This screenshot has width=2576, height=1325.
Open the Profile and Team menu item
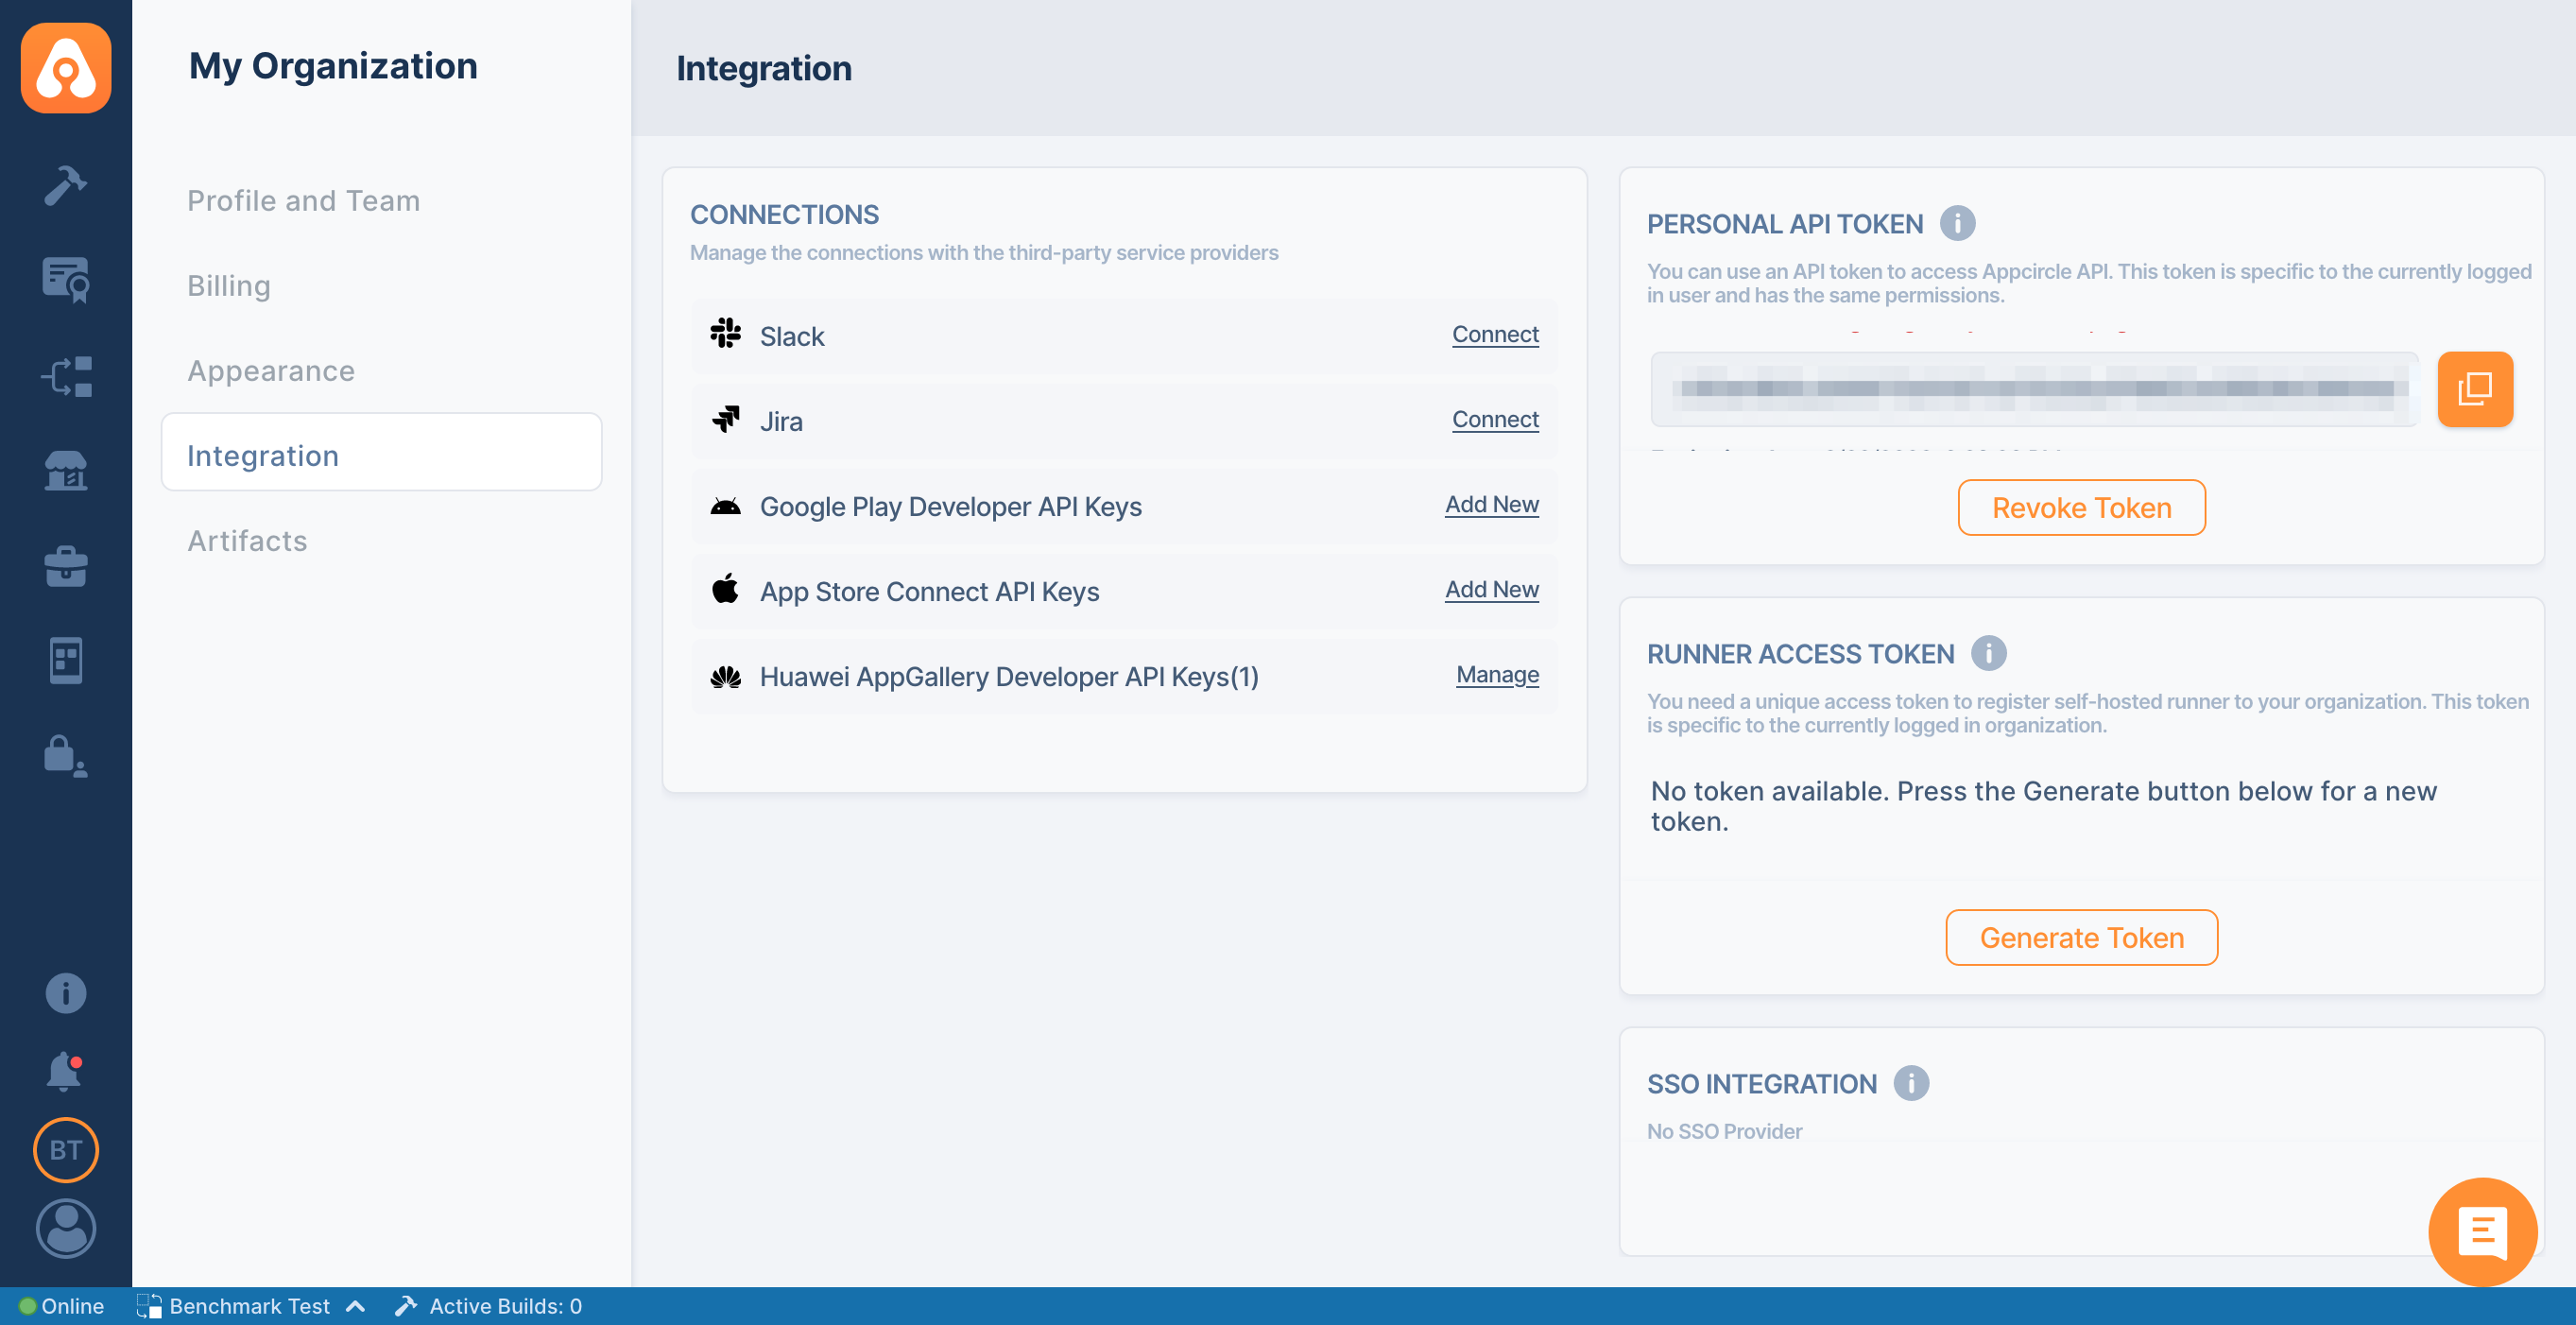pos(303,200)
